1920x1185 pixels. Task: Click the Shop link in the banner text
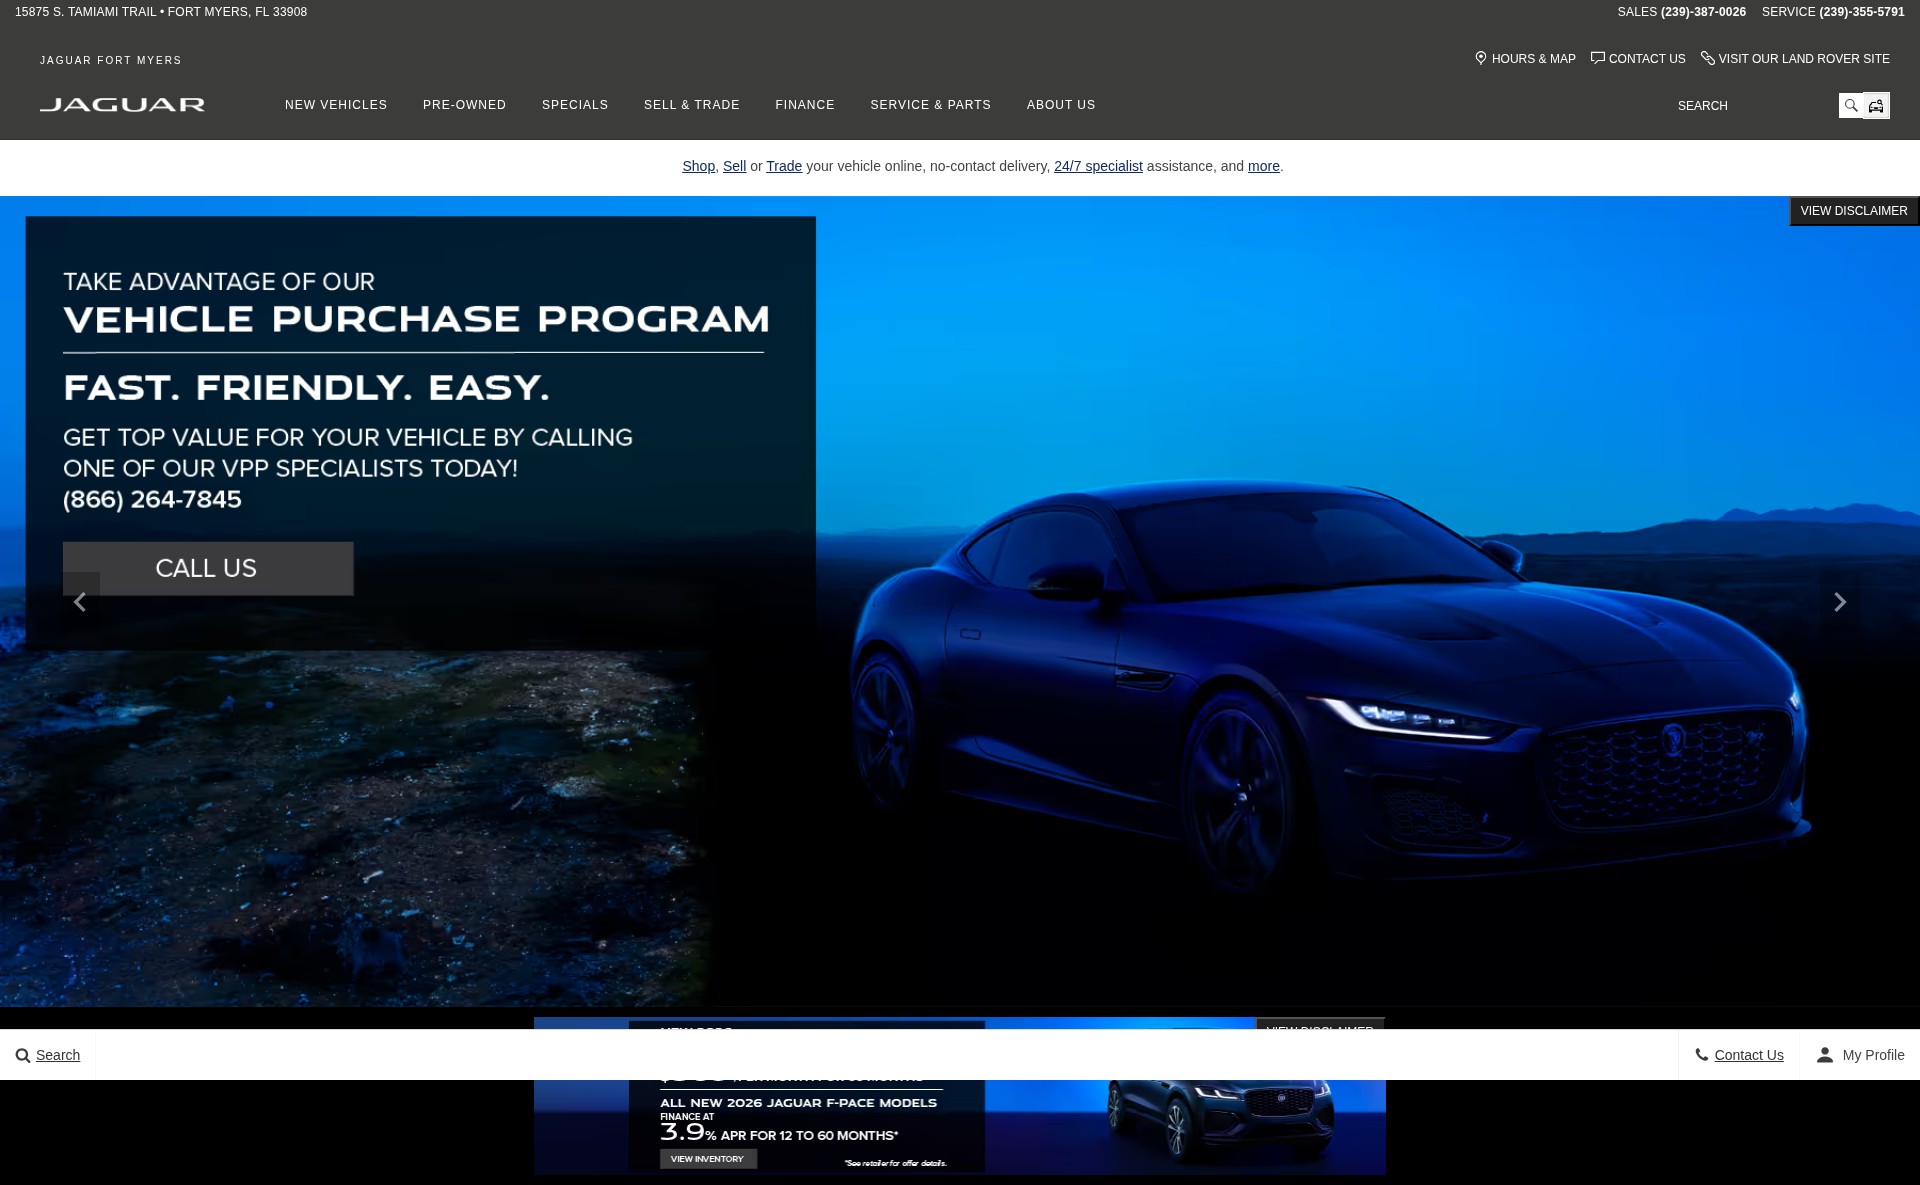tap(698, 166)
